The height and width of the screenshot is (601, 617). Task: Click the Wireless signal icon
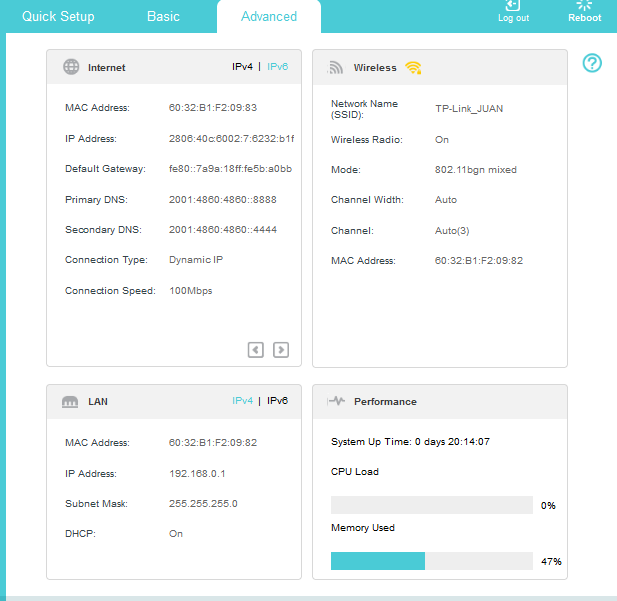click(x=336, y=67)
